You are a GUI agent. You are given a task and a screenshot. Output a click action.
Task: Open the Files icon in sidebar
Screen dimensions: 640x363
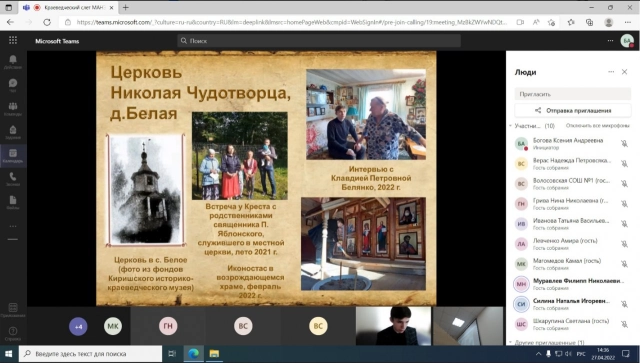(13, 202)
